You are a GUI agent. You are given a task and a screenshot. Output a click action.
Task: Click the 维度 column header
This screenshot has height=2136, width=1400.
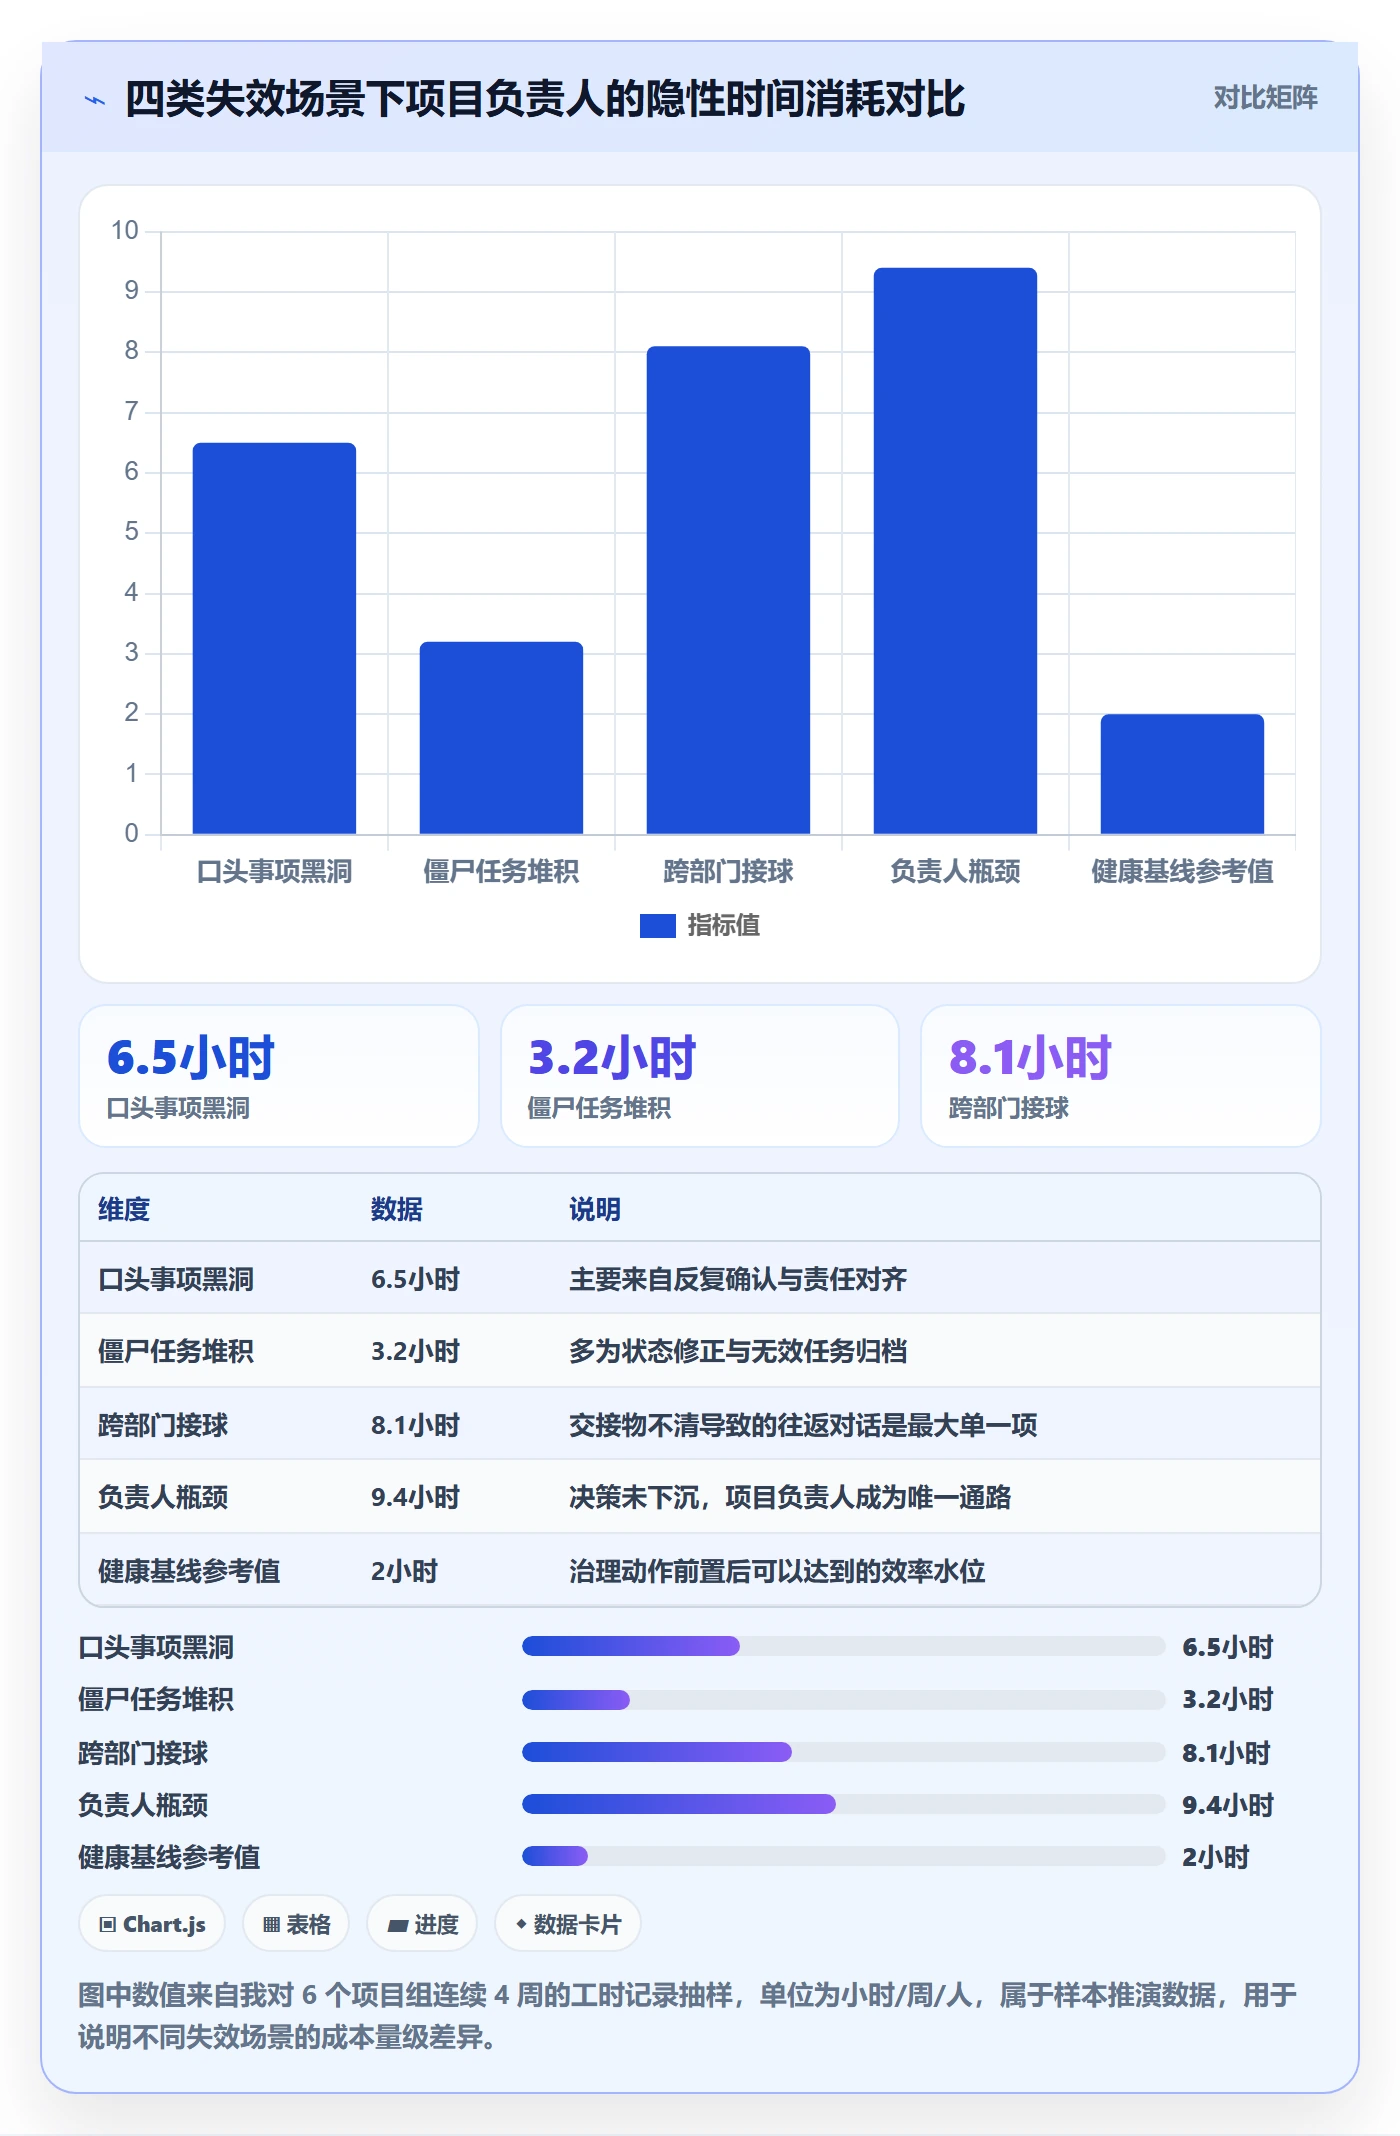click(124, 1210)
